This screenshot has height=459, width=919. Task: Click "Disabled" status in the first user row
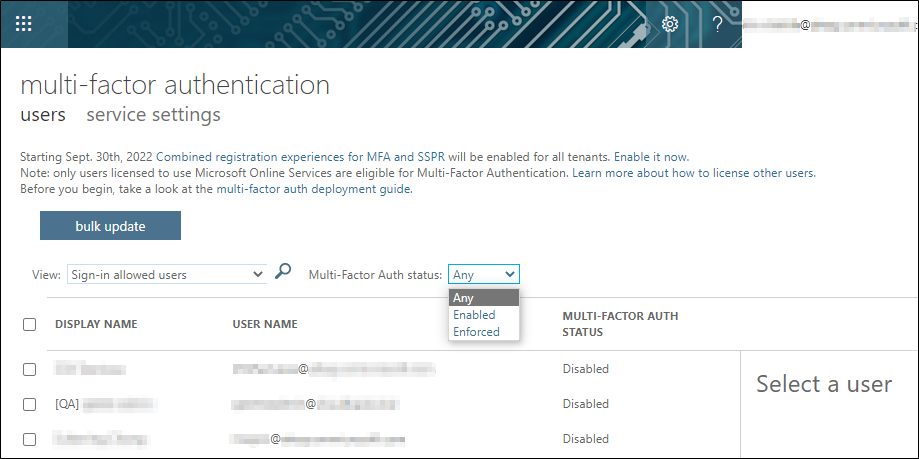[x=586, y=369]
